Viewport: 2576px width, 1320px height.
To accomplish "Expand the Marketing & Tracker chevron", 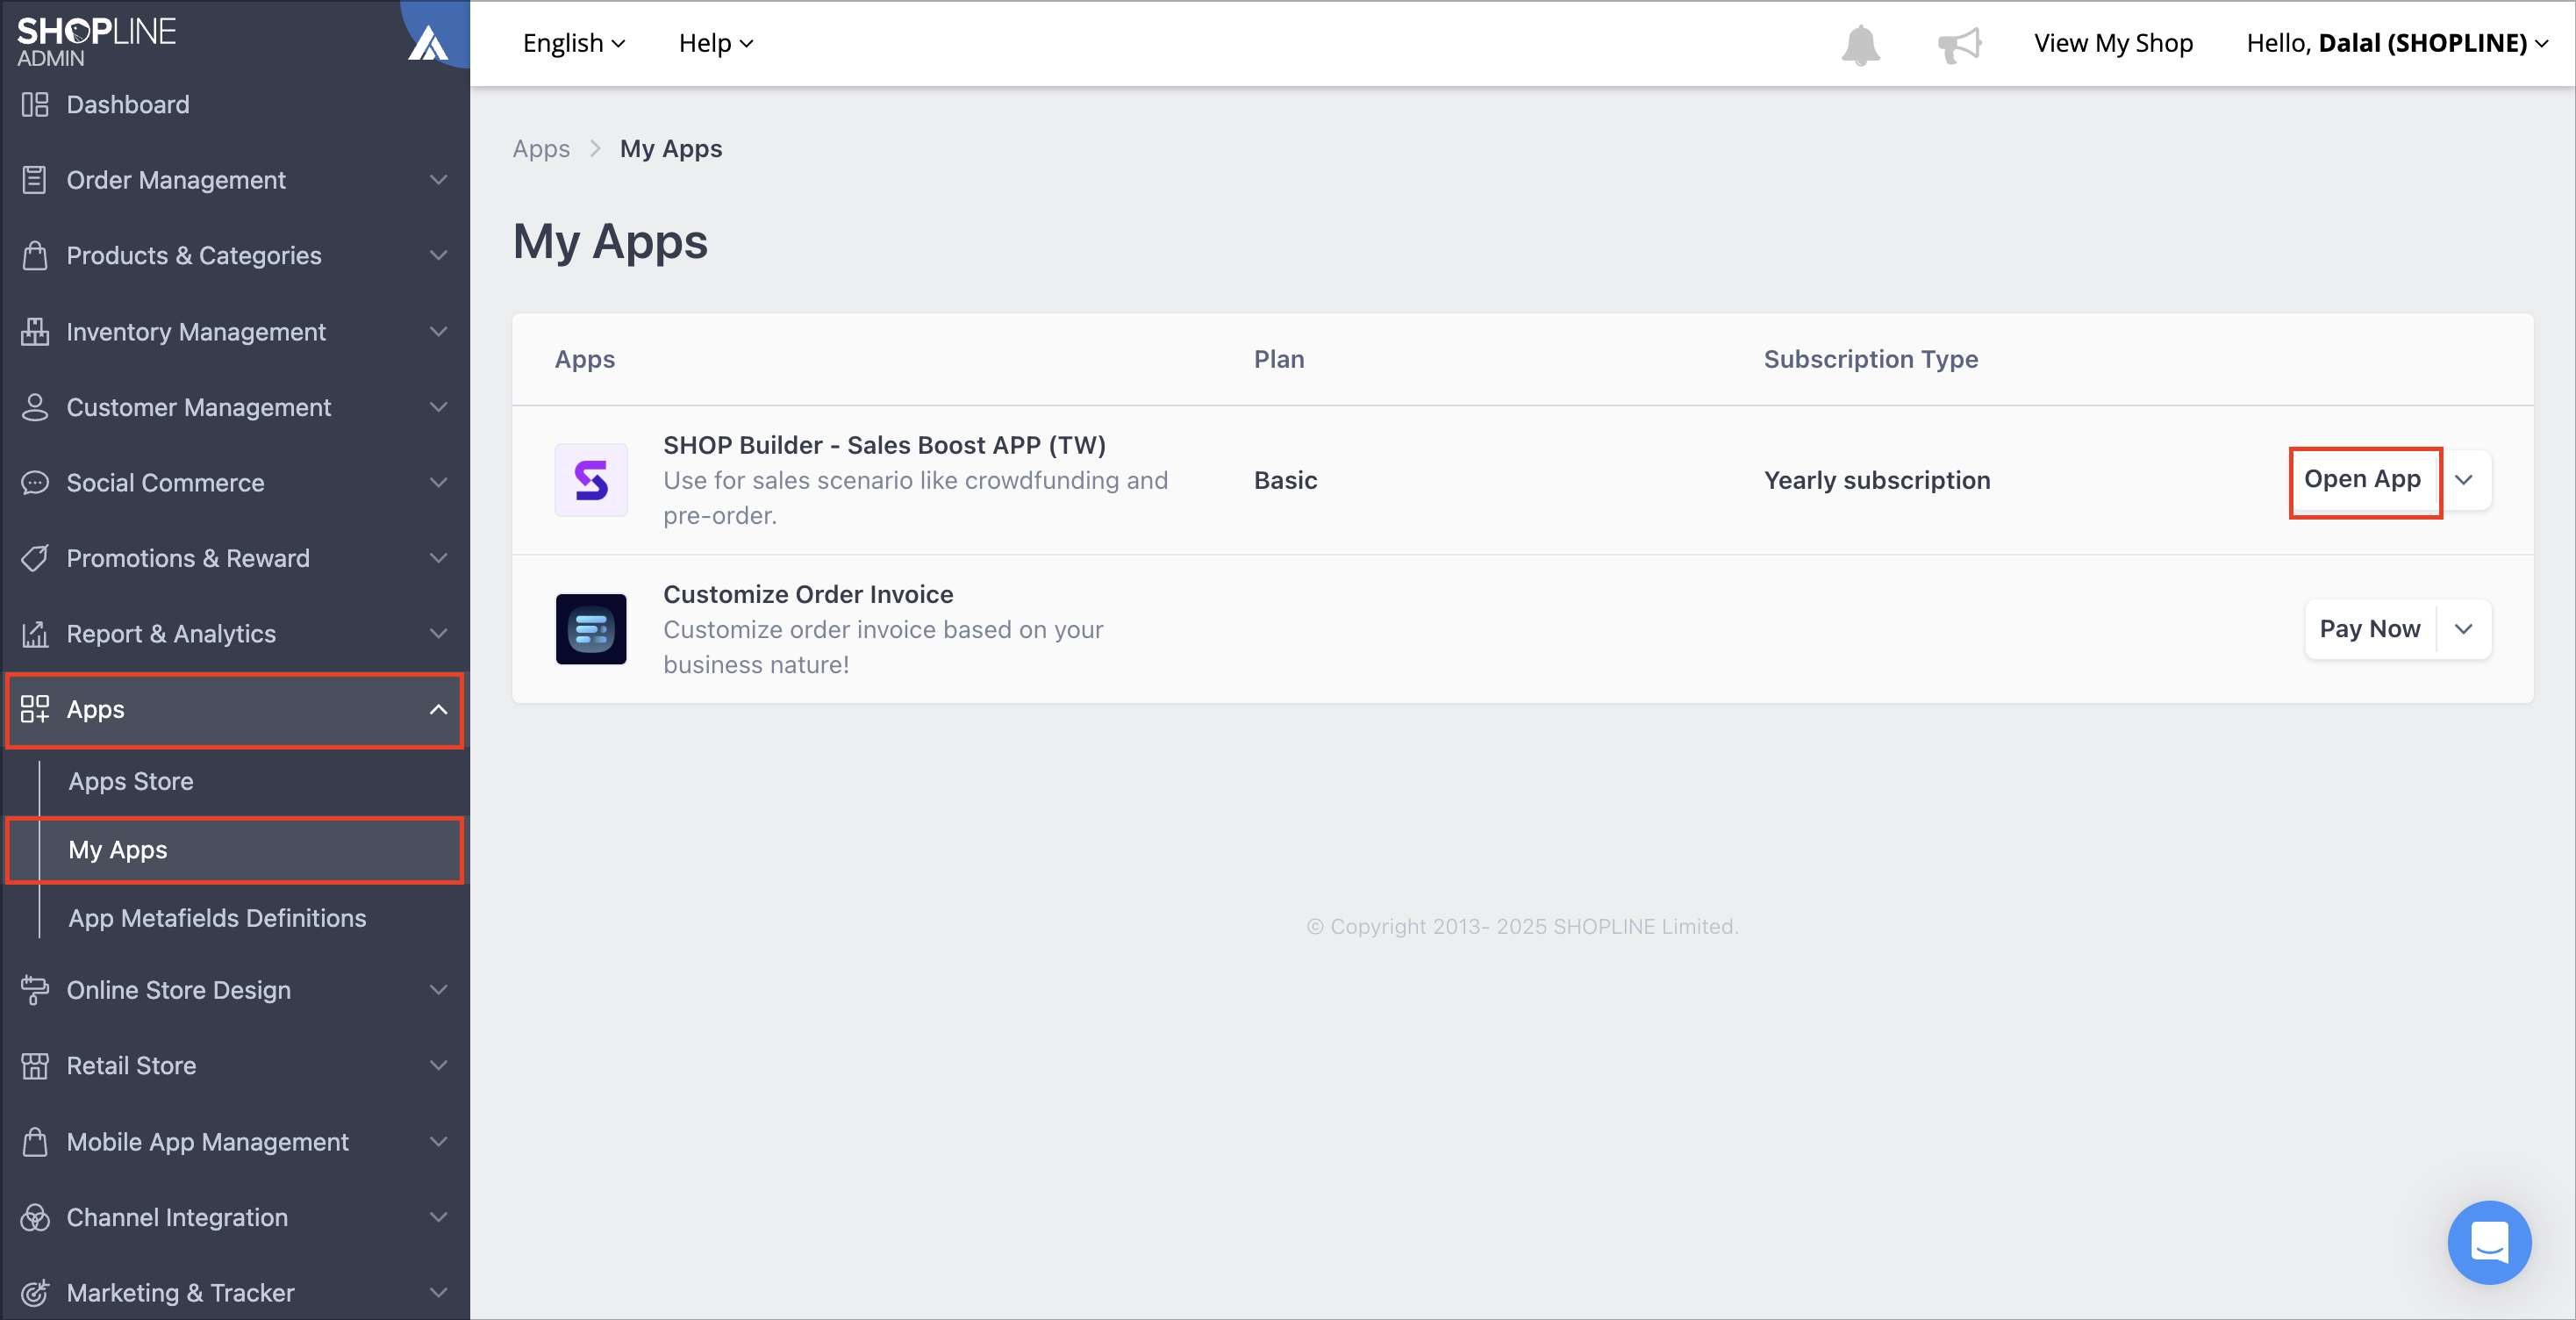I will [438, 1293].
